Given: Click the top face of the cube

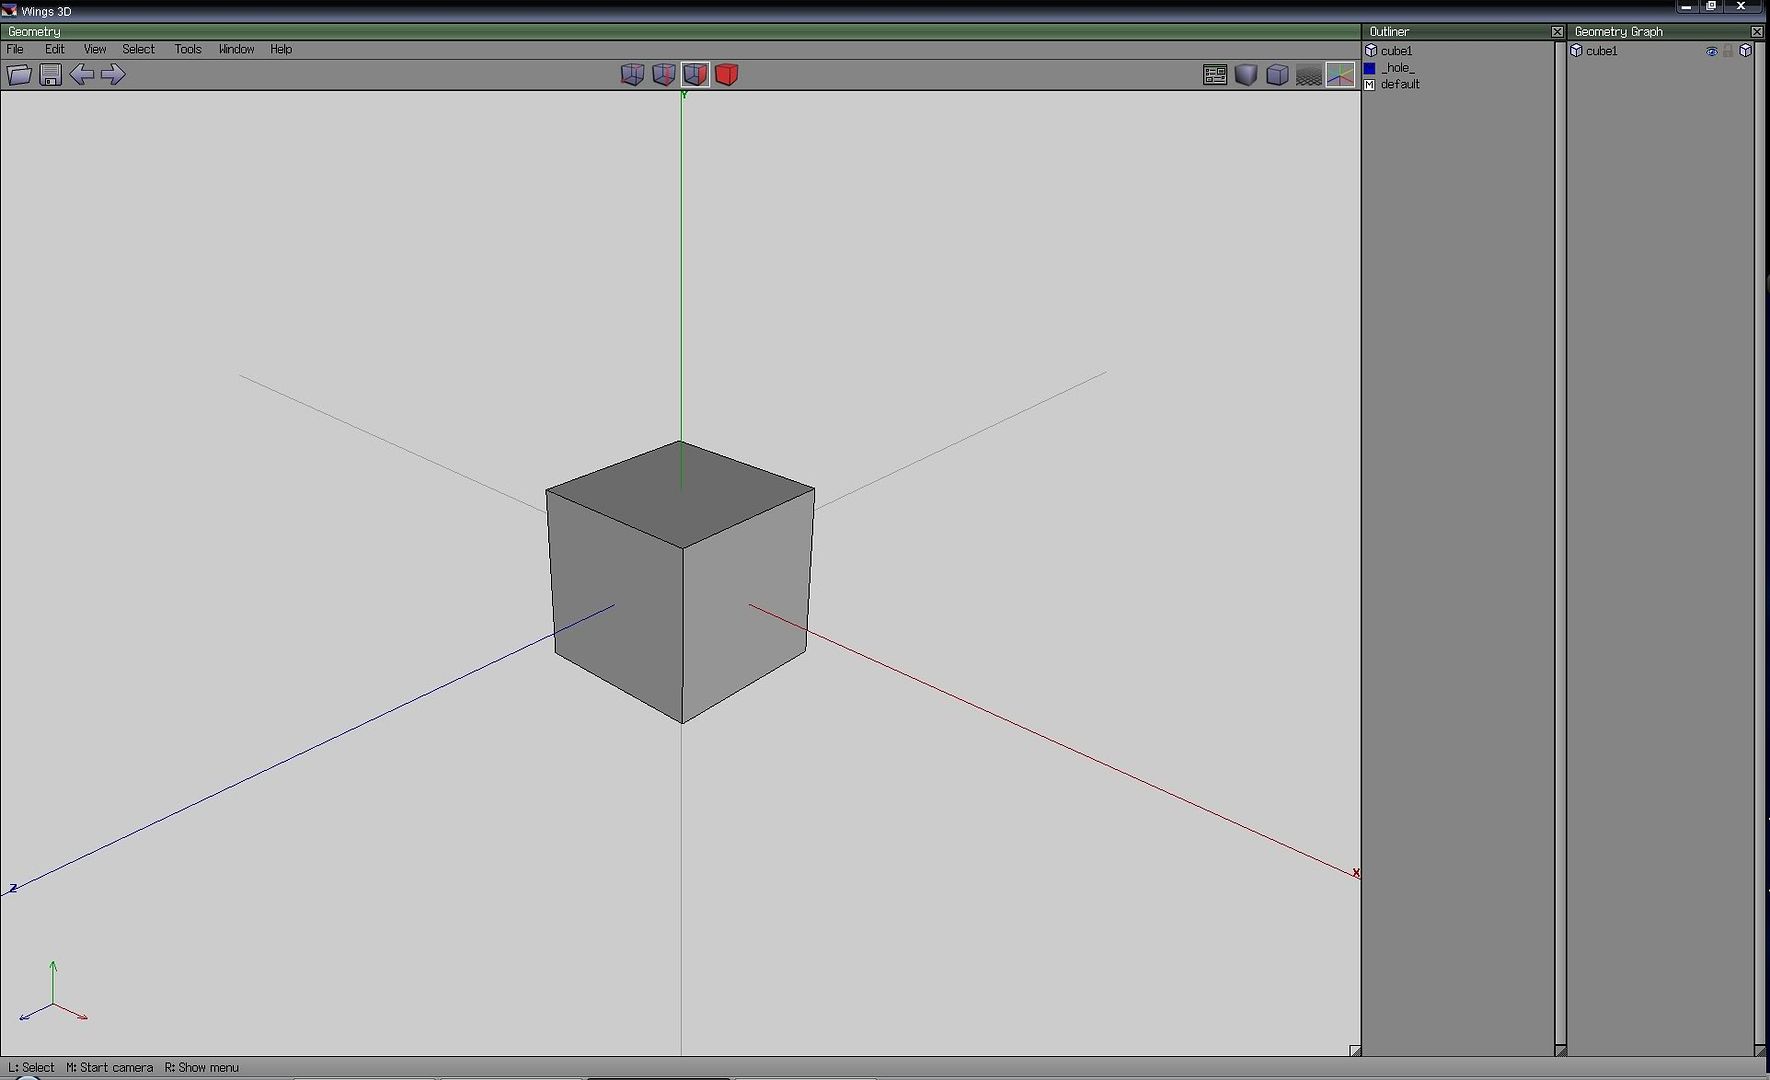Looking at the screenshot, I should coord(680,494).
